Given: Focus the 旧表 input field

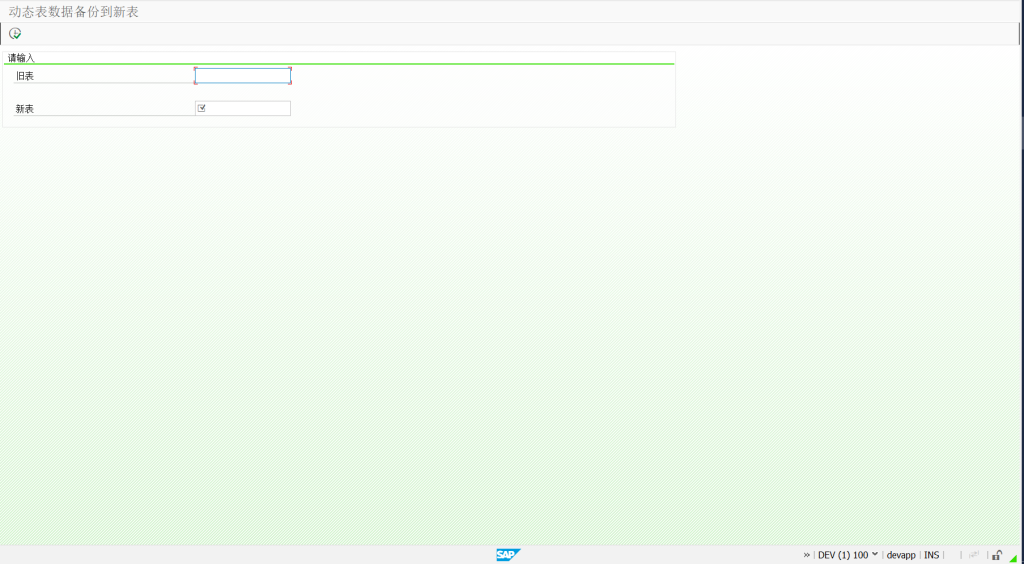Looking at the screenshot, I should click(243, 76).
